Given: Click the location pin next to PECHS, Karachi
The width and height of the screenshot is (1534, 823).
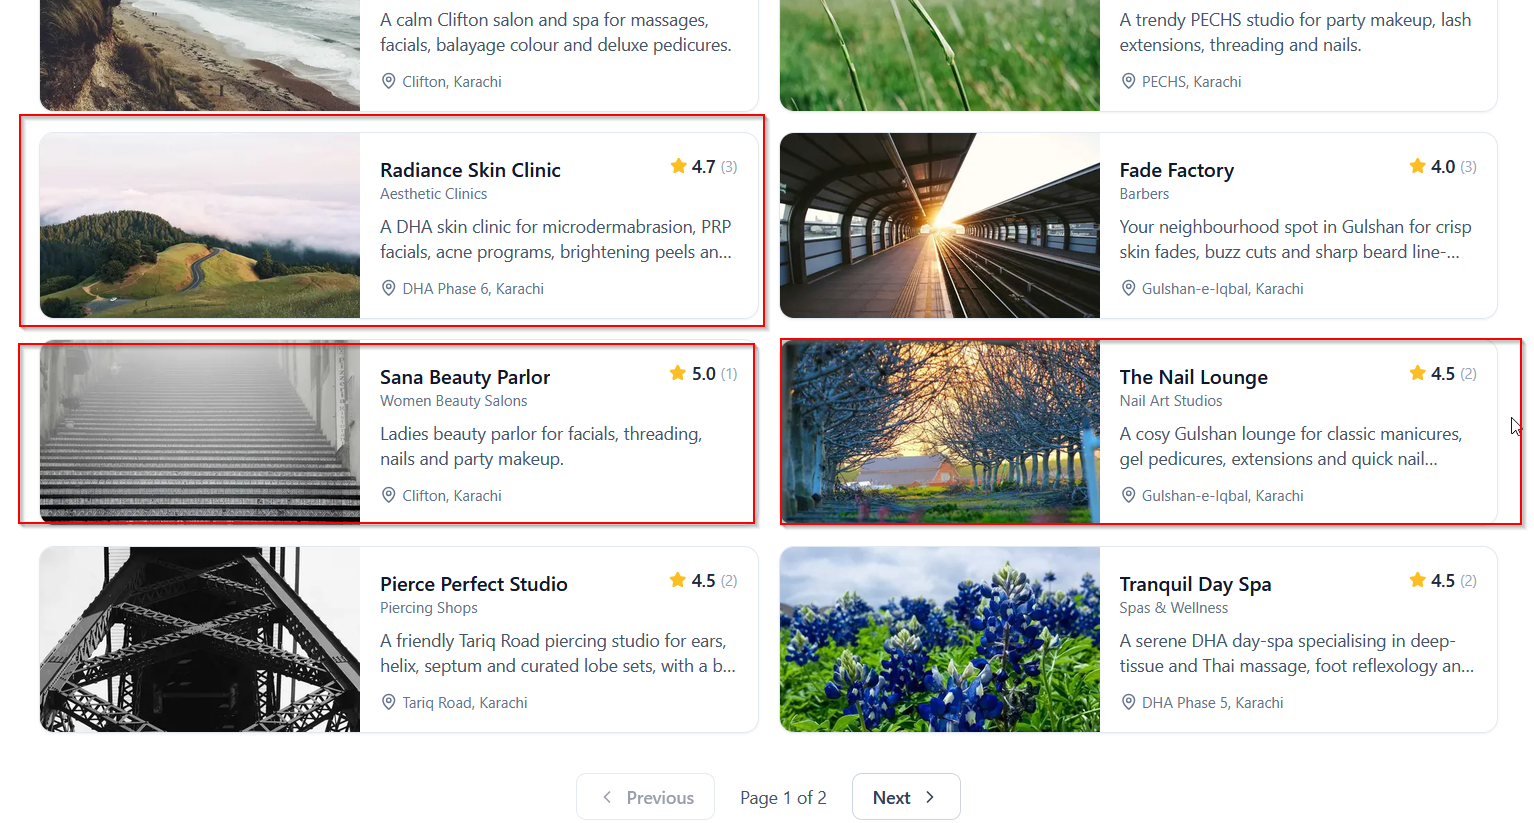Looking at the screenshot, I should tap(1128, 81).
